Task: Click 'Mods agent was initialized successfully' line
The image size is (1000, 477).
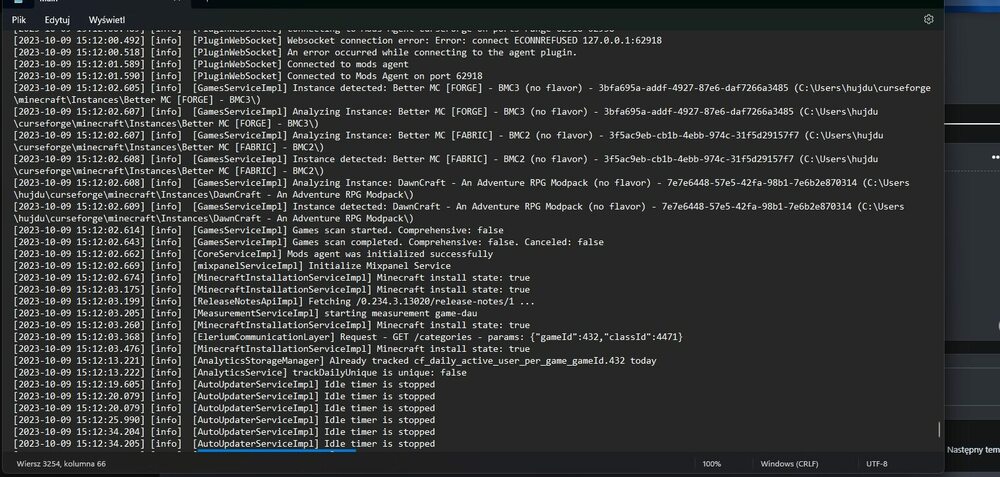Action: pyautogui.click(x=253, y=254)
